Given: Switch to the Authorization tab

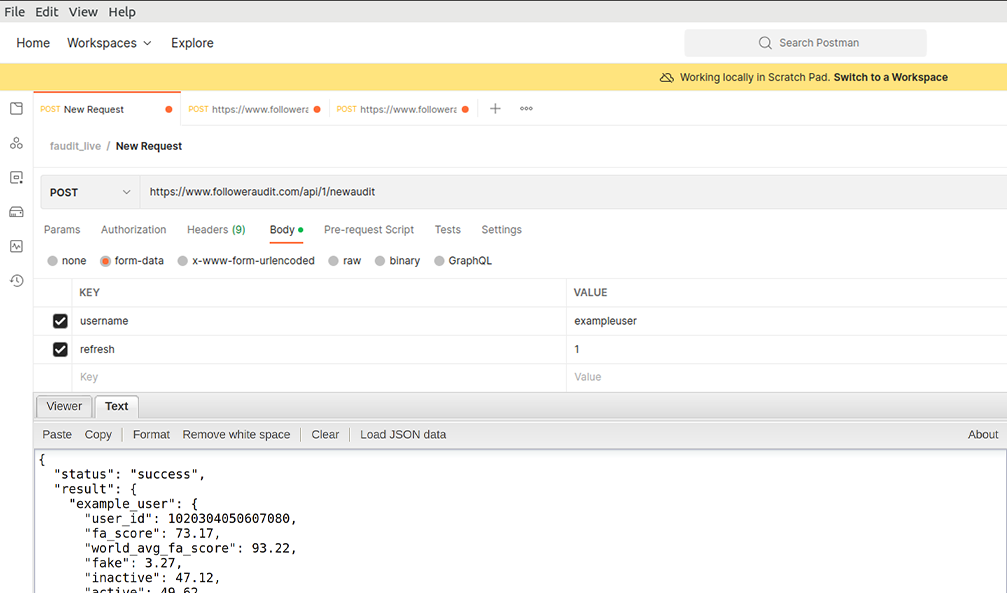Looking at the screenshot, I should 134,230.
